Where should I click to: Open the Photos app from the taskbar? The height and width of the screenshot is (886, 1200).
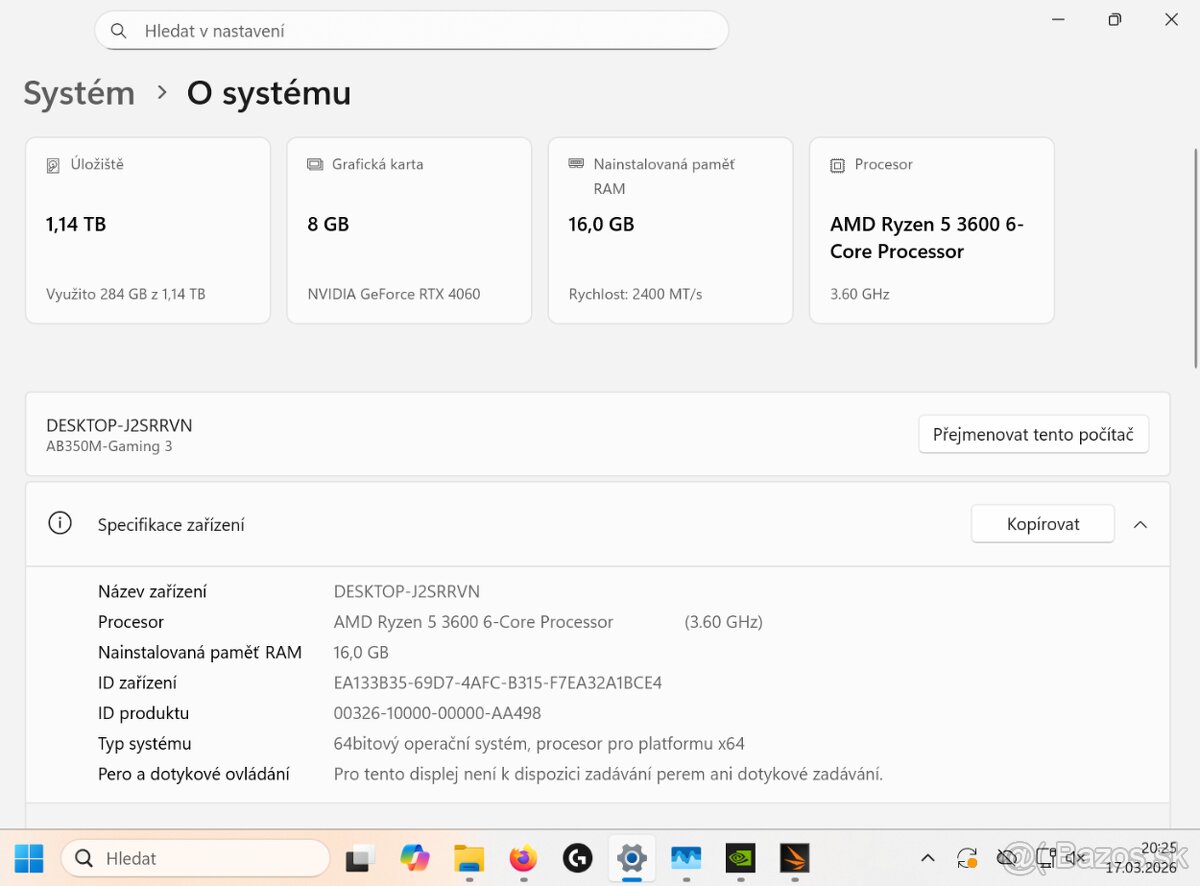(x=686, y=858)
